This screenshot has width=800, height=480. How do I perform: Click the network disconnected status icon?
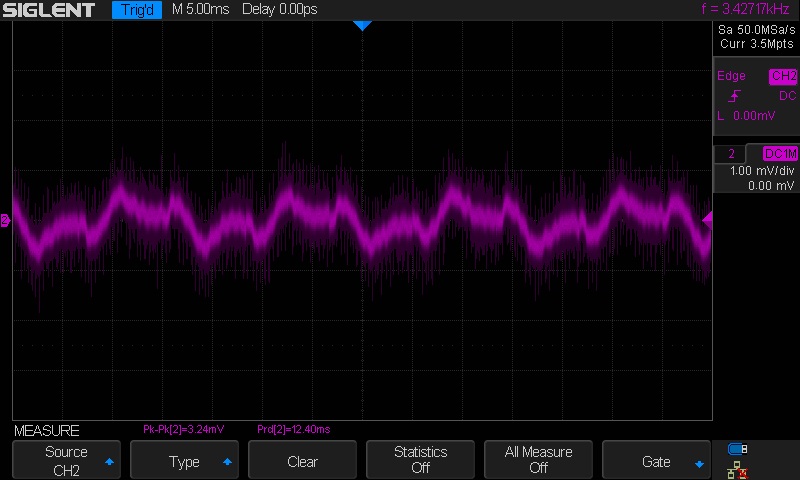737,470
